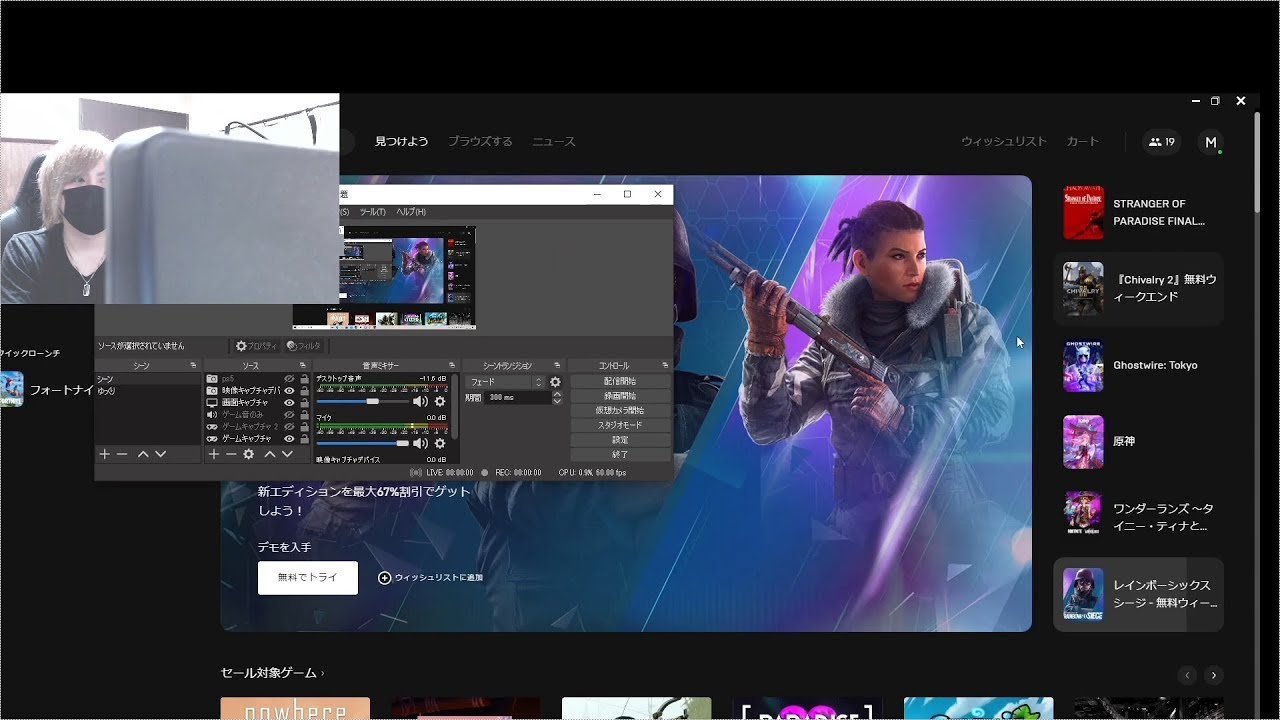This screenshot has height=720, width=1280.
Task: Click the audio mixer vertical scrollbar
Action: click(x=456, y=405)
